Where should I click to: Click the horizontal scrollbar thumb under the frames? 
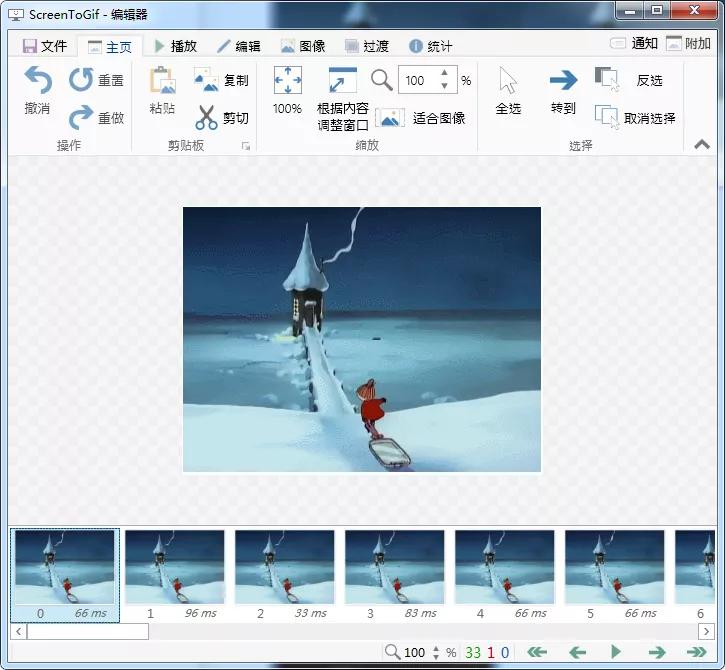pyautogui.click(x=87, y=632)
